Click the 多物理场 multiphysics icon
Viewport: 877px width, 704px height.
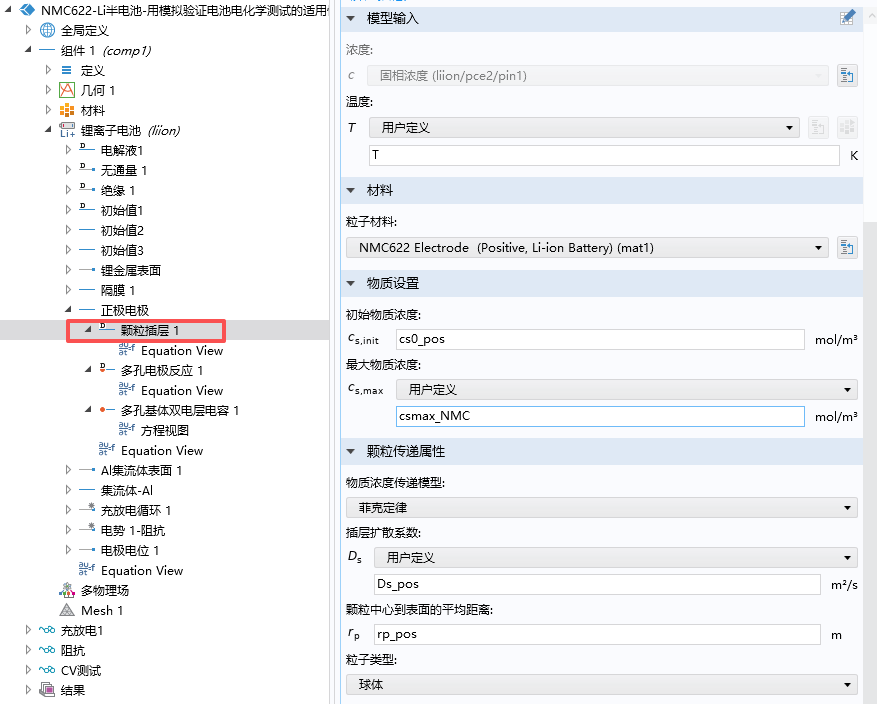point(67,590)
